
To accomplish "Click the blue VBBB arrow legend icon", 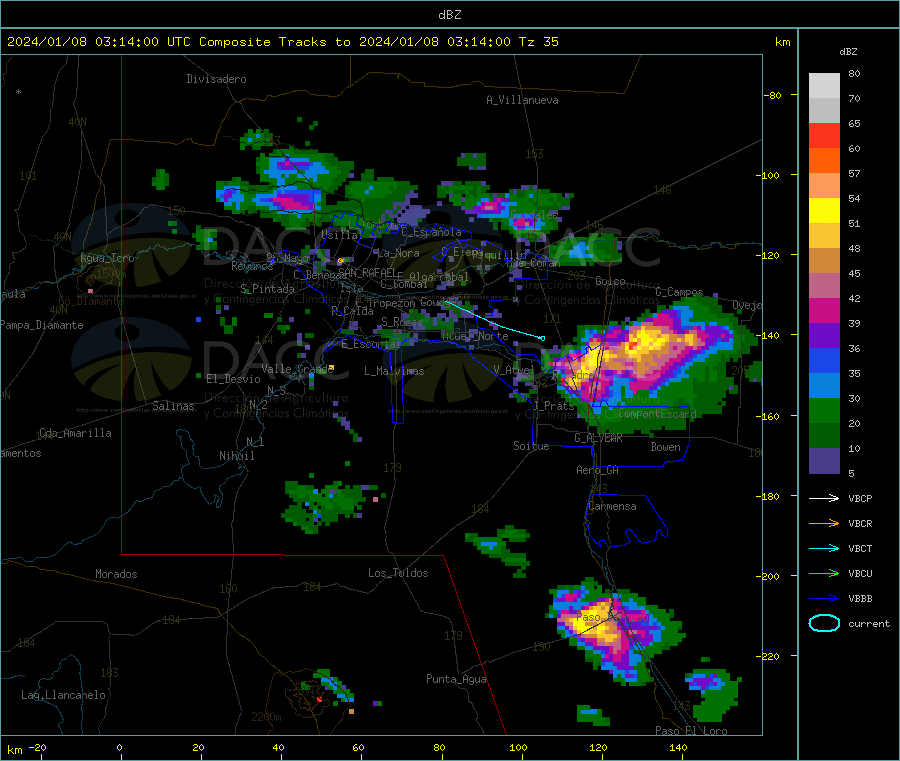I will point(824,599).
